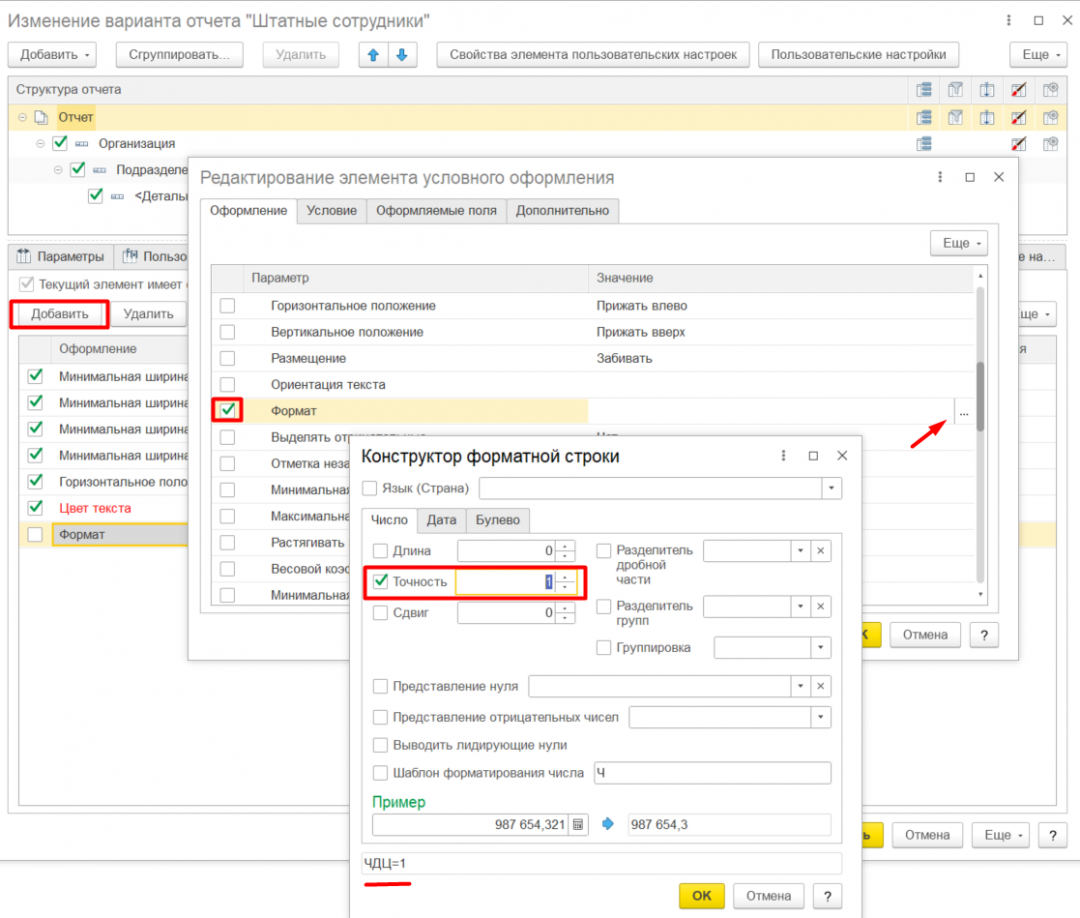Viewport: 1080px width, 918px height.
Task: Check the Горизонтальное положение parameter checkbox
Action: click(x=227, y=306)
